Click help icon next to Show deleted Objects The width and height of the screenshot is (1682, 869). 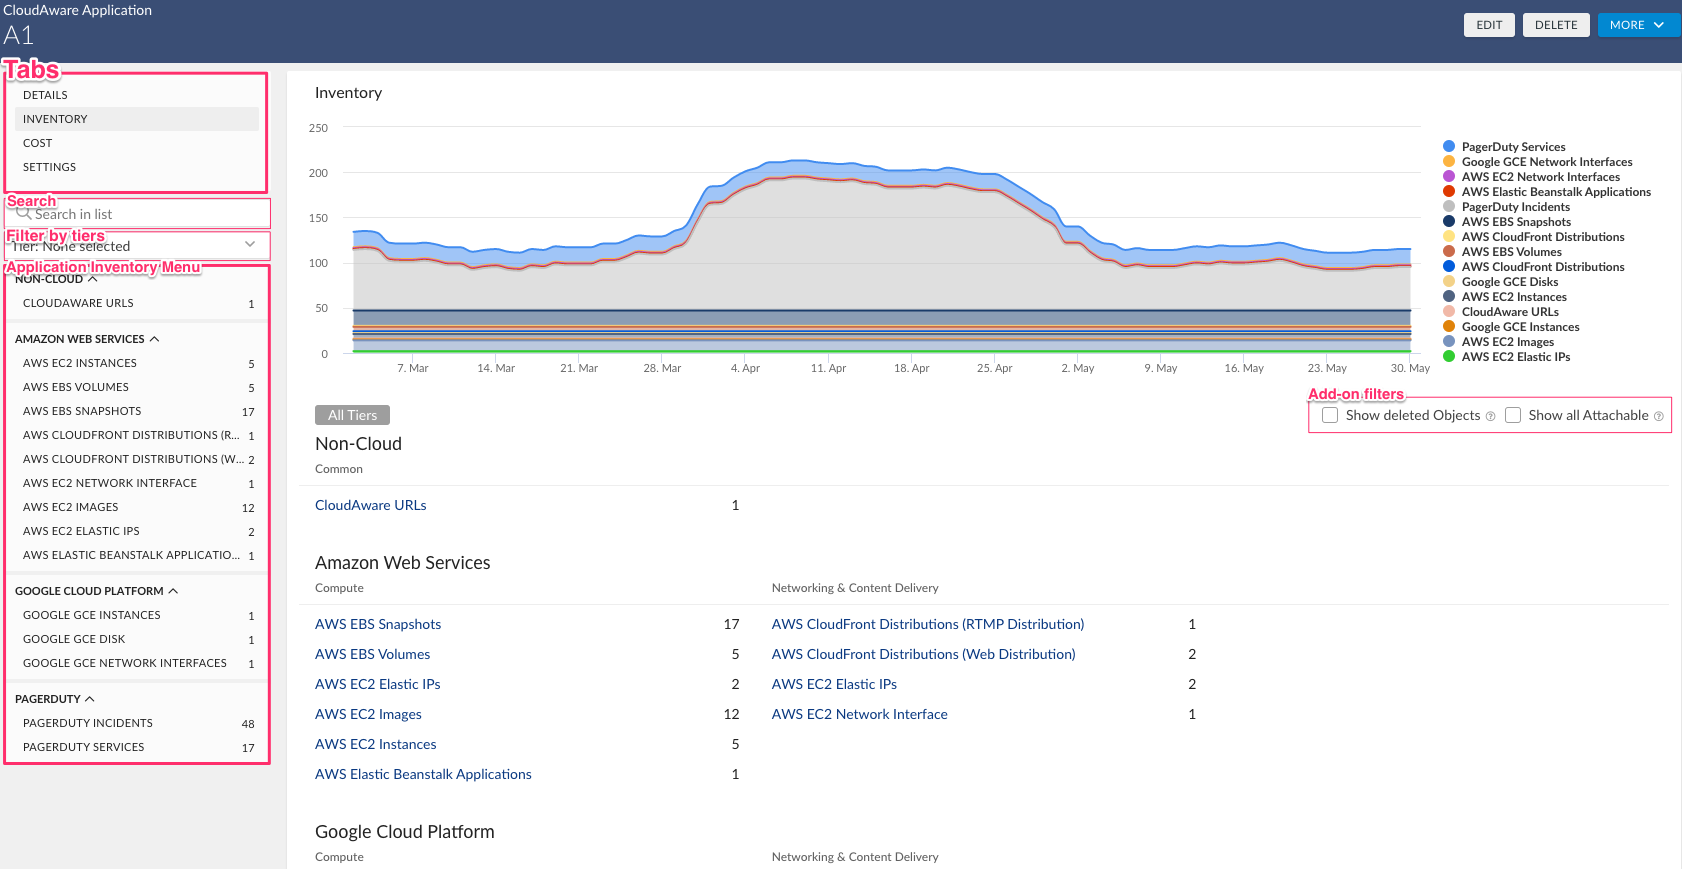(1491, 416)
